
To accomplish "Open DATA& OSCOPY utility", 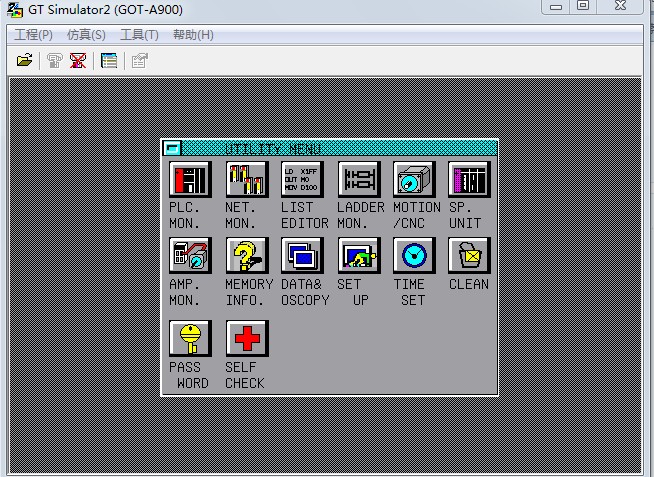I will pyautogui.click(x=302, y=257).
